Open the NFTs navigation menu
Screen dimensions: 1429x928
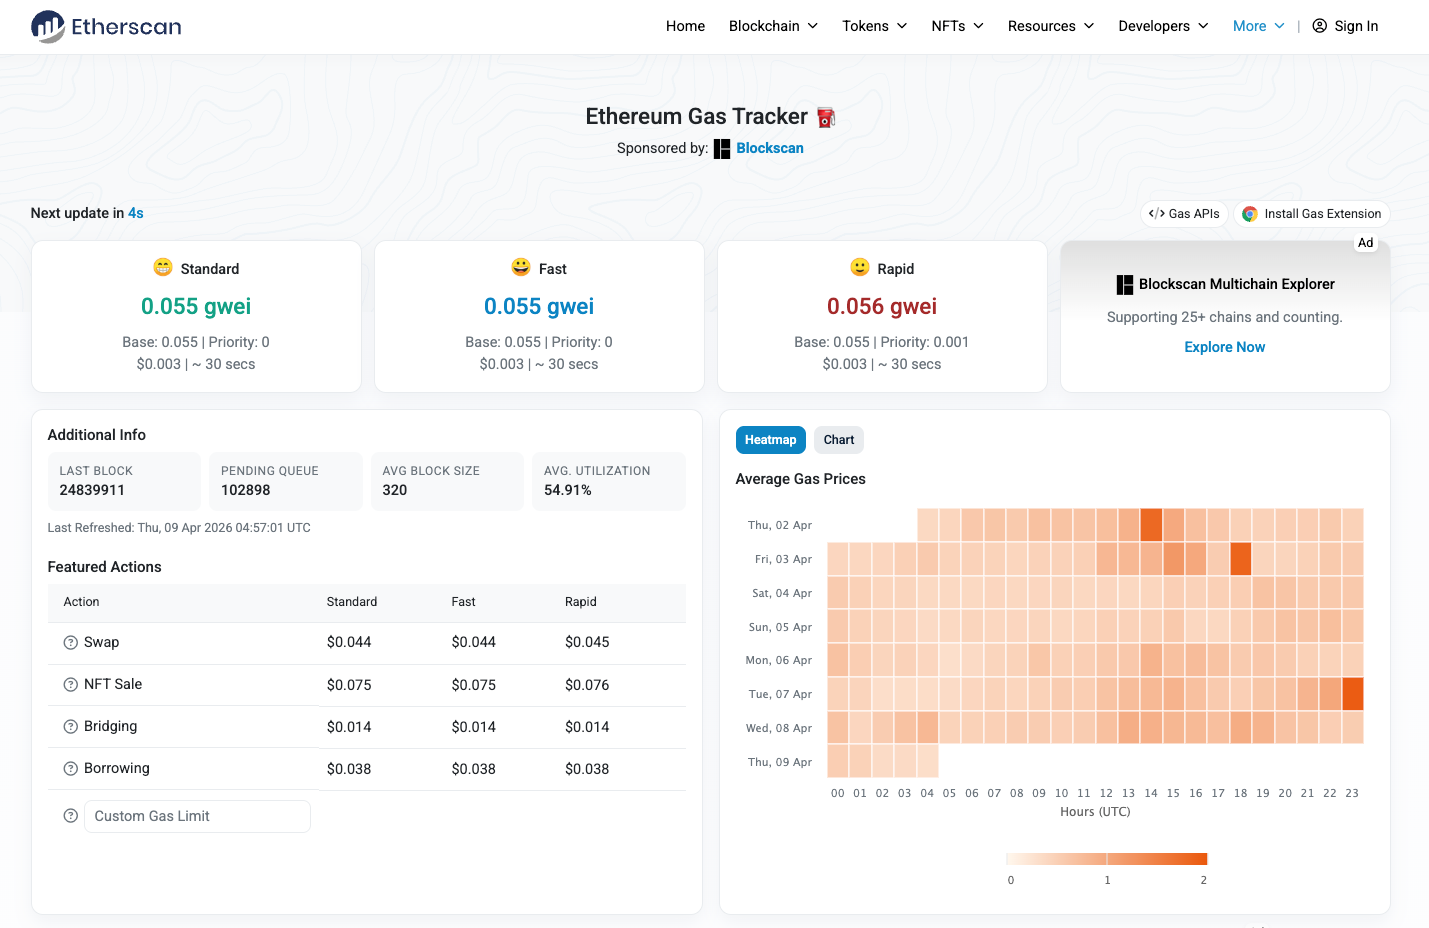pyautogui.click(x=957, y=26)
